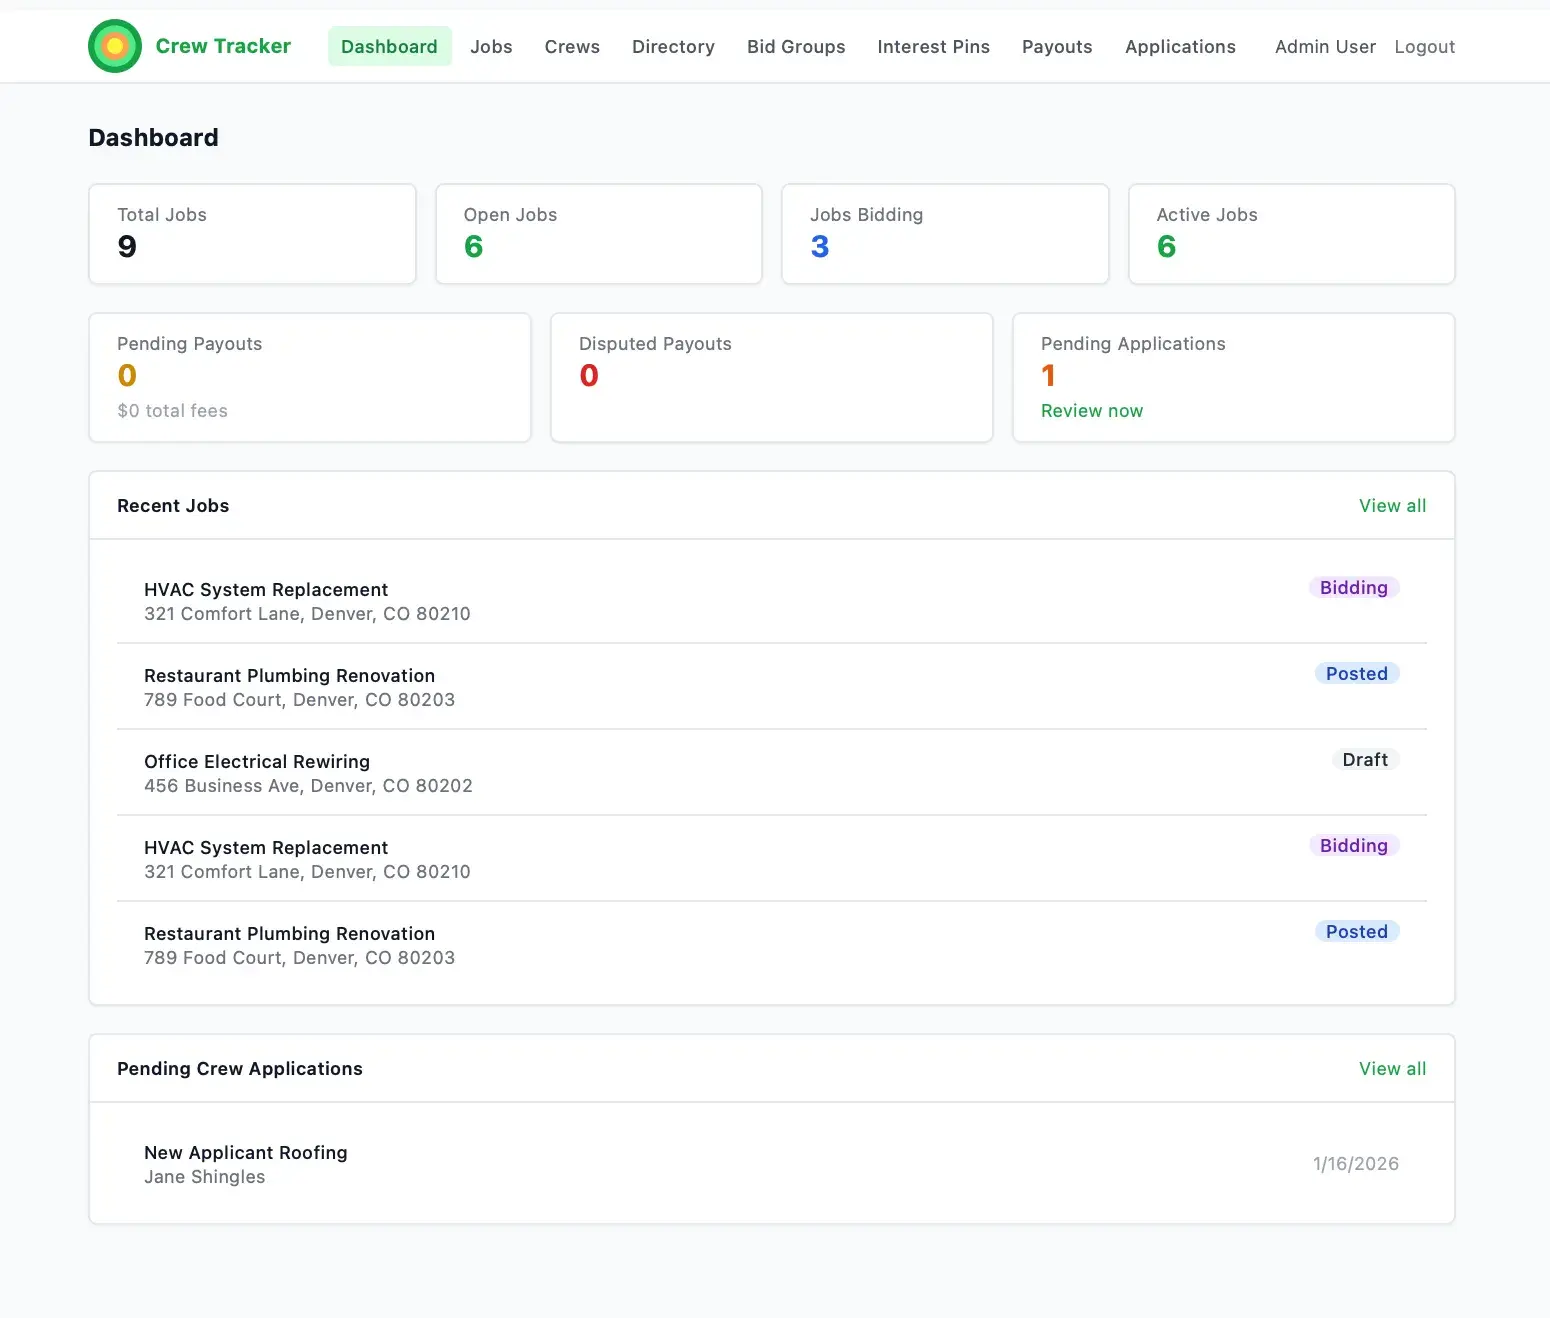The width and height of the screenshot is (1550, 1318).
Task: Open first HVAC System Replacement job
Action: [772, 601]
